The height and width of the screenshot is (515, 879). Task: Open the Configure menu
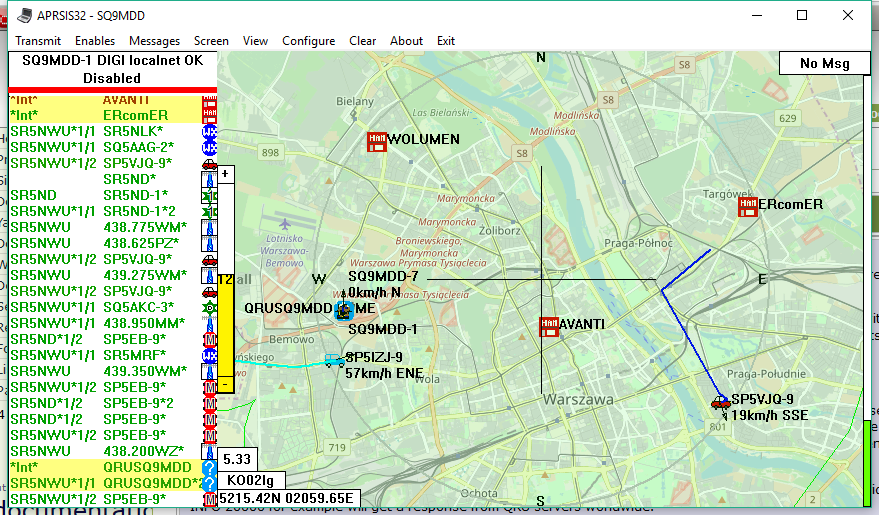(308, 41)
